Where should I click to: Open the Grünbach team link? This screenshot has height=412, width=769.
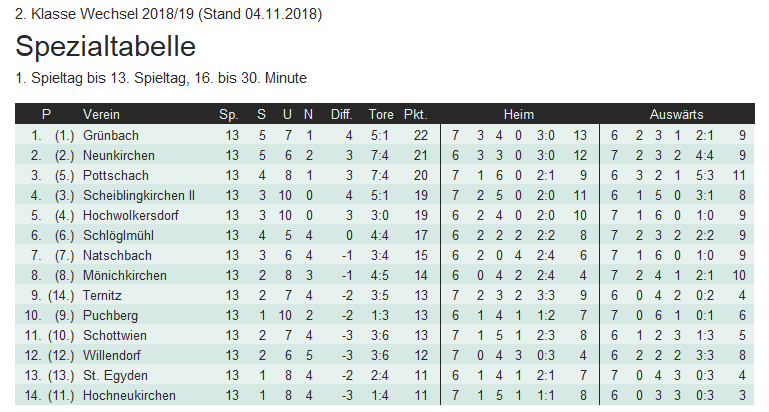111,135
